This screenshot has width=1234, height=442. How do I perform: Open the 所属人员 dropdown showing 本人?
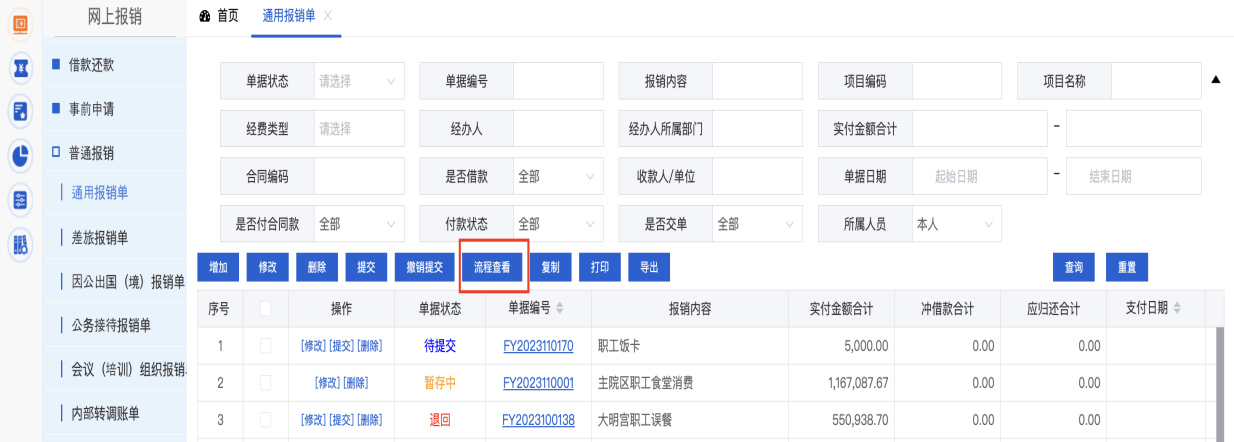click(957, 224)
